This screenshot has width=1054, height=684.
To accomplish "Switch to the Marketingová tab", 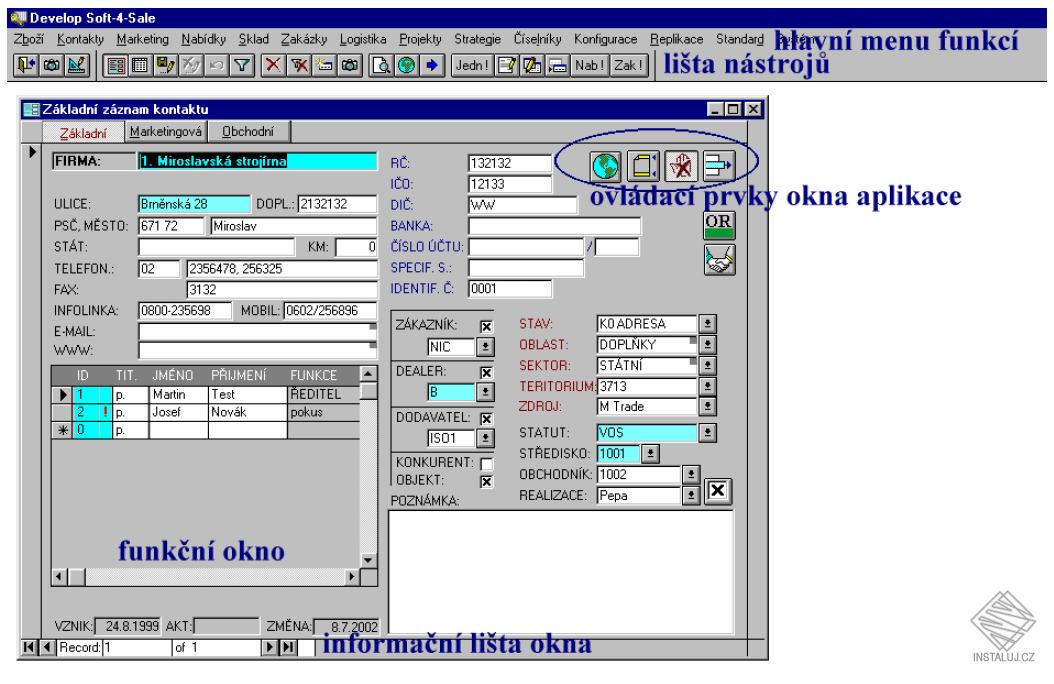I will tap(165, 132).
